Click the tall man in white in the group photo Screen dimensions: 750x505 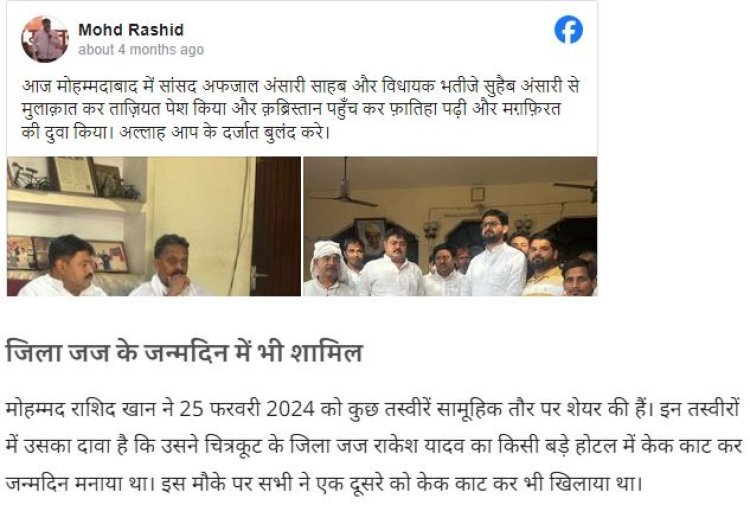[496, 253]
